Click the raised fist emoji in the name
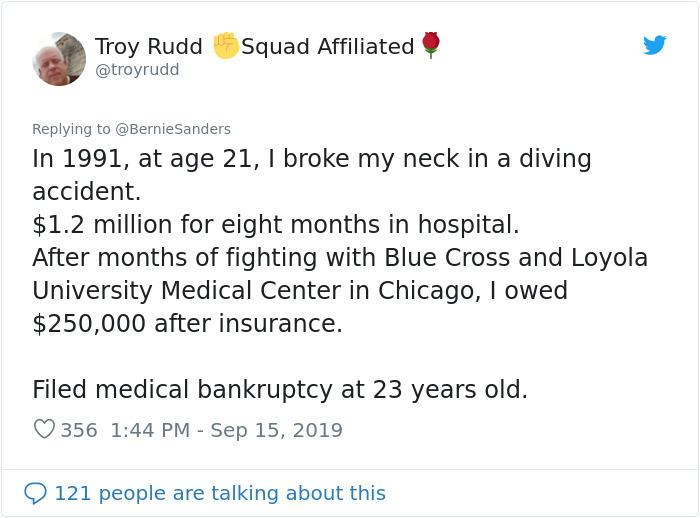 point(226,46)
